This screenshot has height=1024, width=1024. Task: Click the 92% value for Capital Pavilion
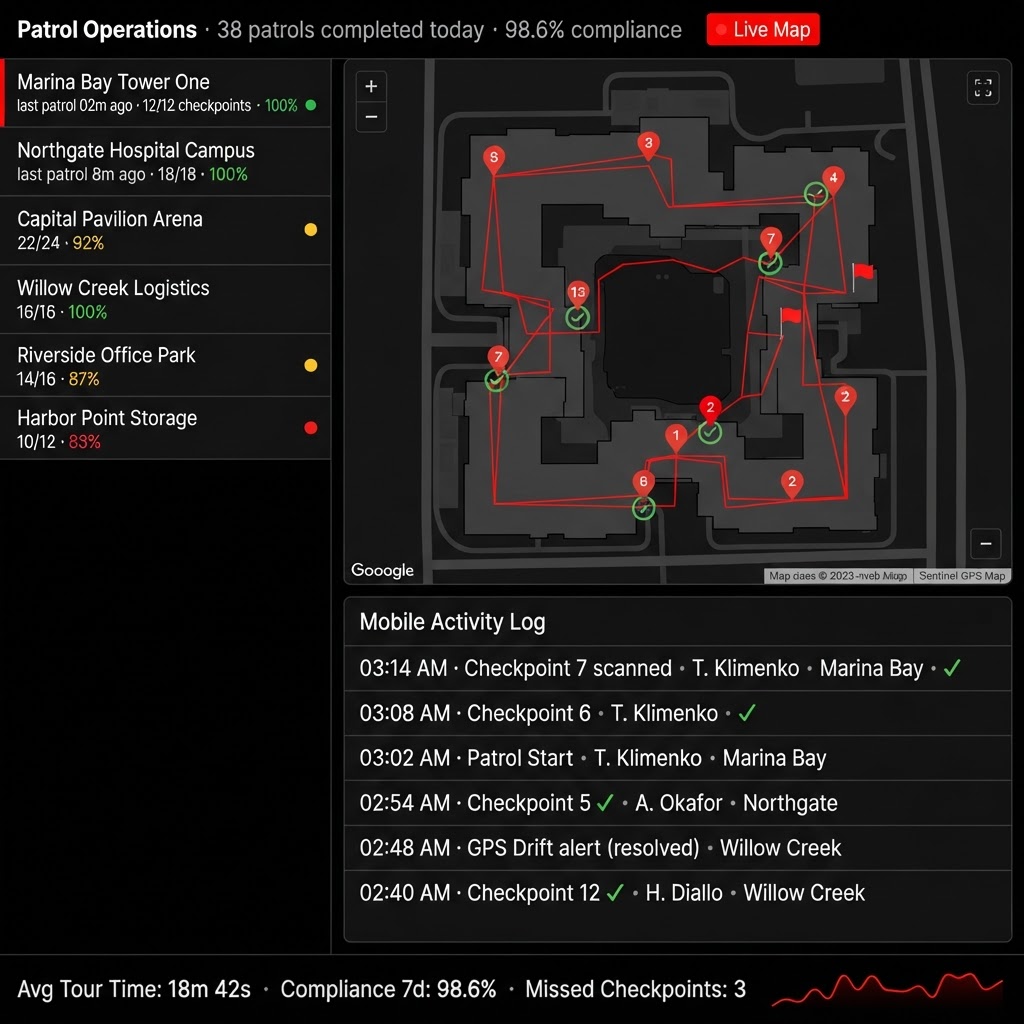[x=88, y=243]
